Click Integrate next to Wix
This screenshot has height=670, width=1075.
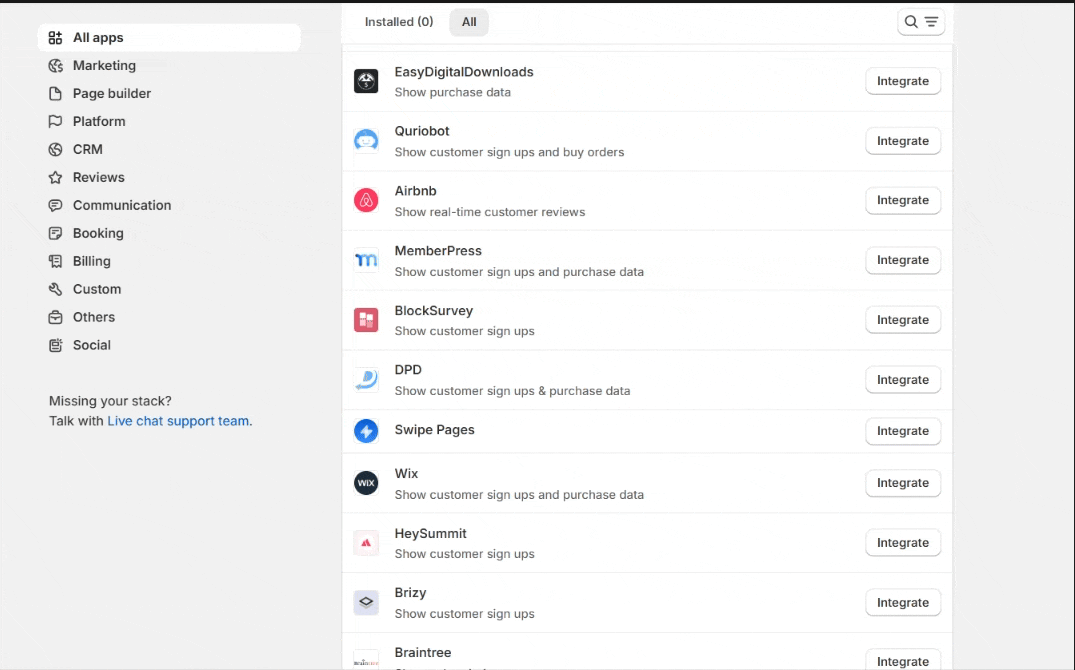coord(902,483)
